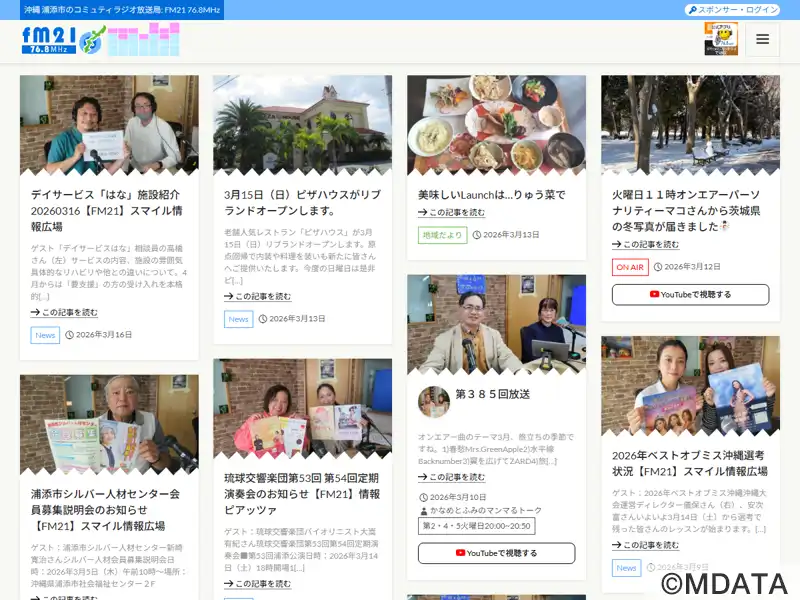Click the clock icon beside 2026年3月16日
800x600 pixels.
click(x=69, y=335)
